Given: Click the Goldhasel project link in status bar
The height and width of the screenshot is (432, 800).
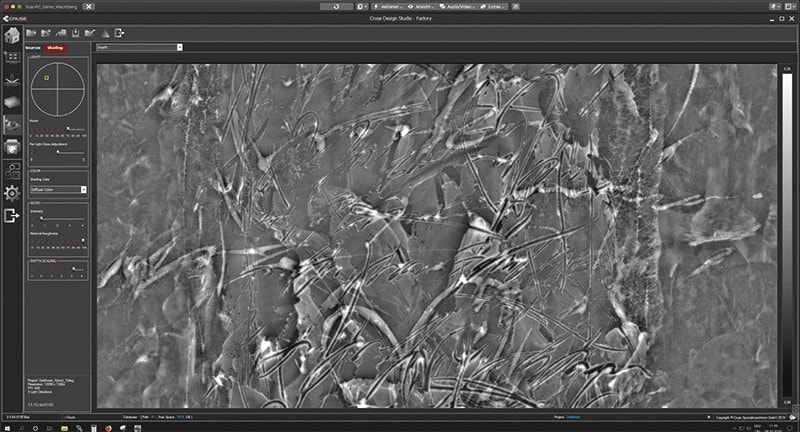Looking at the screenshot, I should [573, 417].
